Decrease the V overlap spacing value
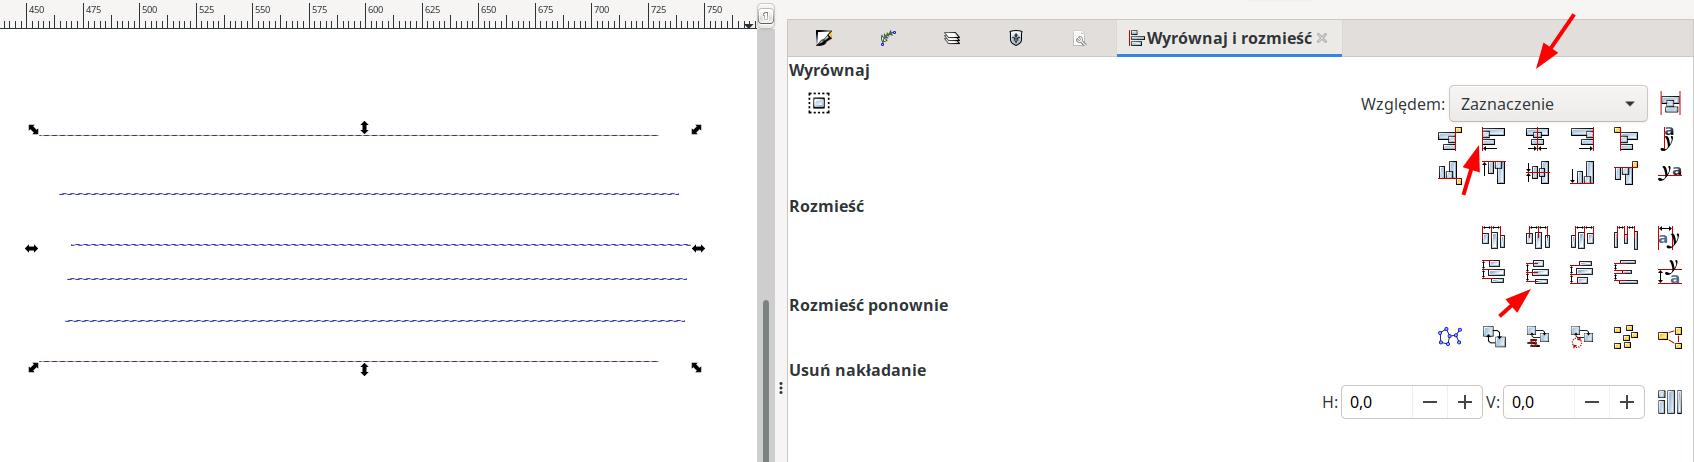1694x462 pixels. [x=1592, y=402]
